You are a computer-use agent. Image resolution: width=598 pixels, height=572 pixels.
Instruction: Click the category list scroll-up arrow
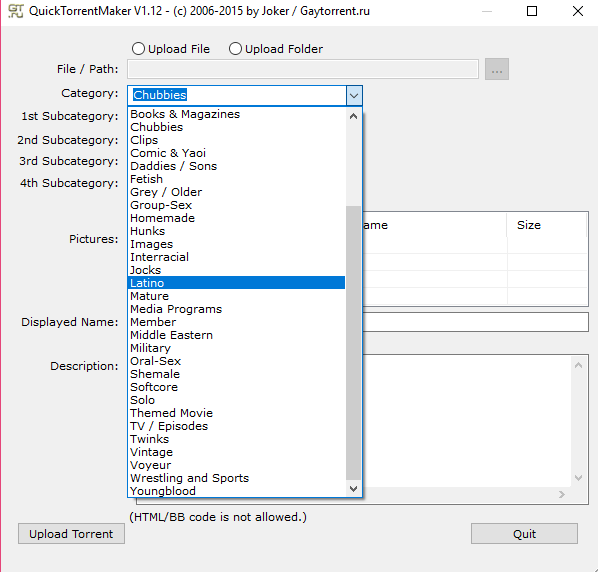354,116
